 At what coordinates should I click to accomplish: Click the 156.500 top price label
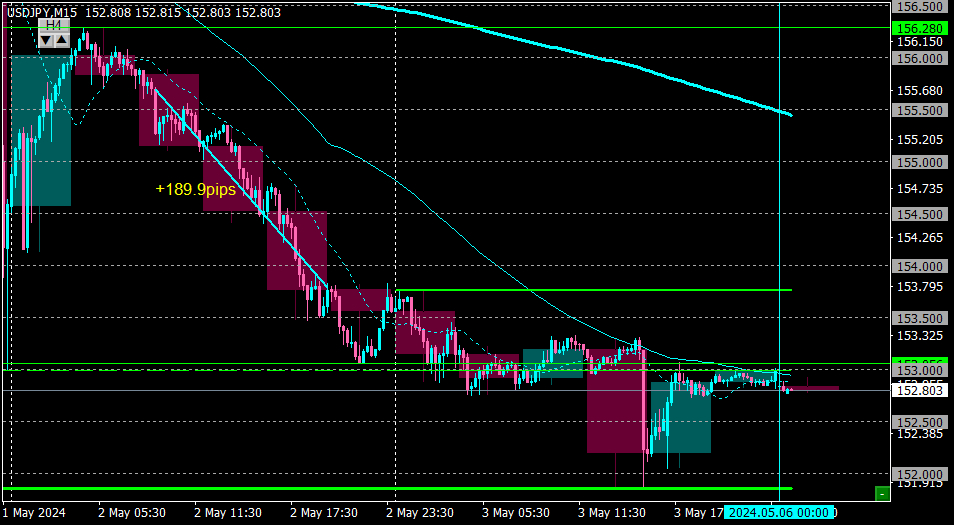[x=920, y=7]
